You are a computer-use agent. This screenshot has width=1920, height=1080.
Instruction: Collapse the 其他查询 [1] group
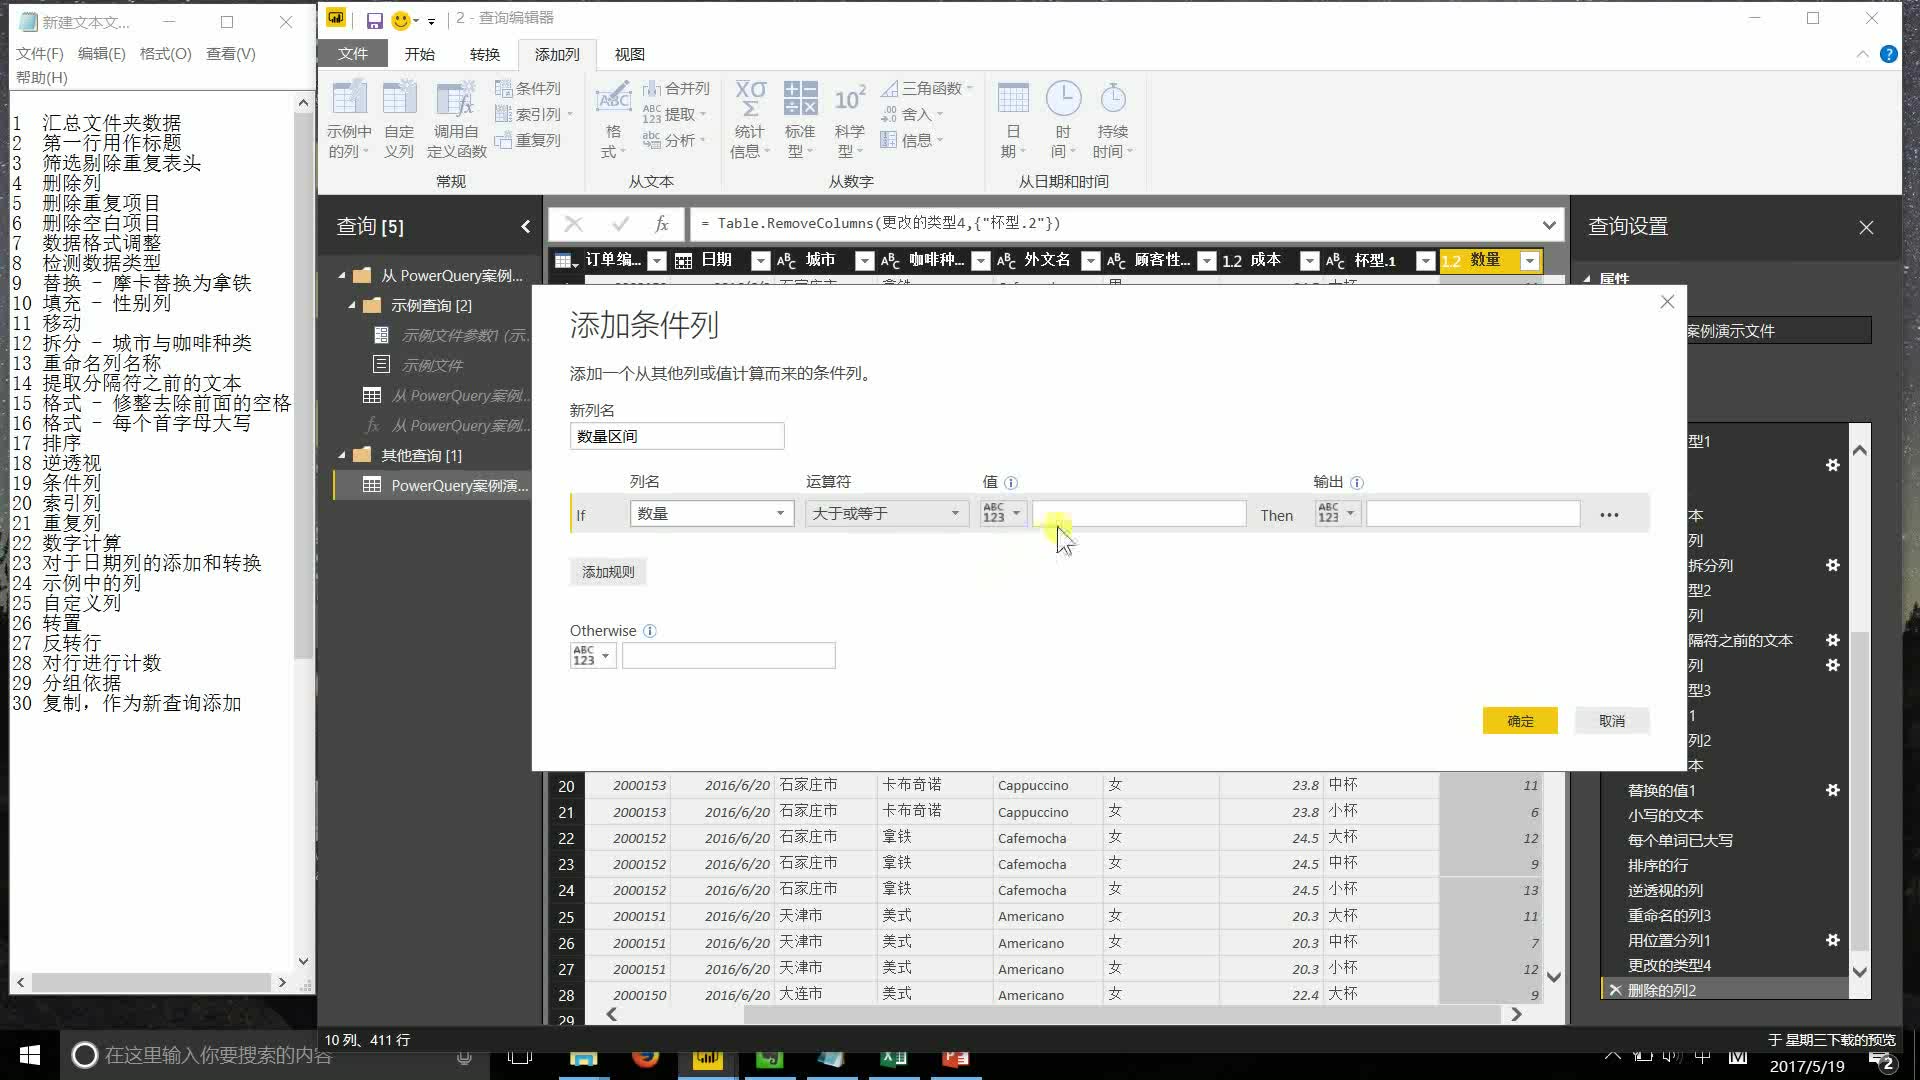click(342, 455)
